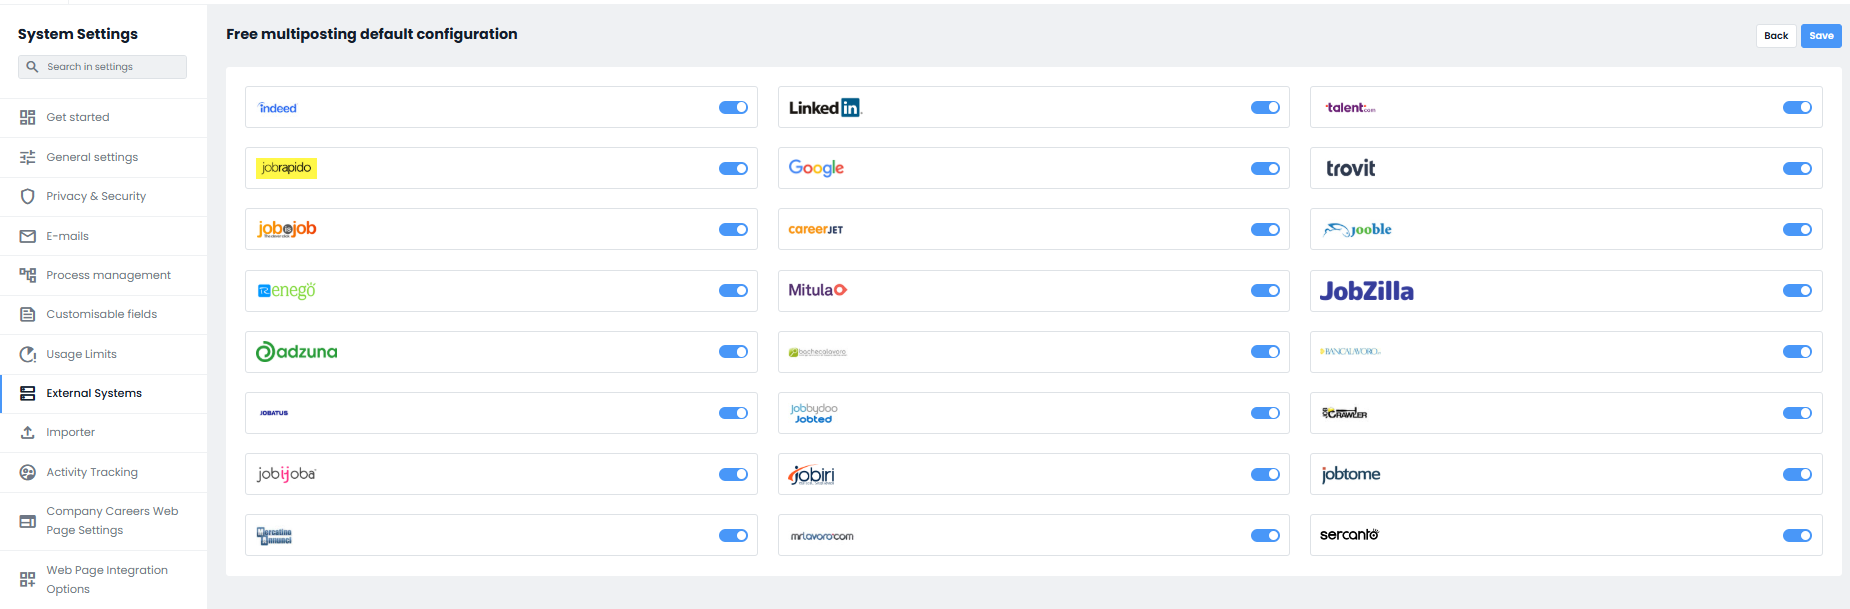Disable the jobbydoo Jobted toggle
Image resolution: width=1850 pixels, height=609 pixels.
coord(1265,413)
